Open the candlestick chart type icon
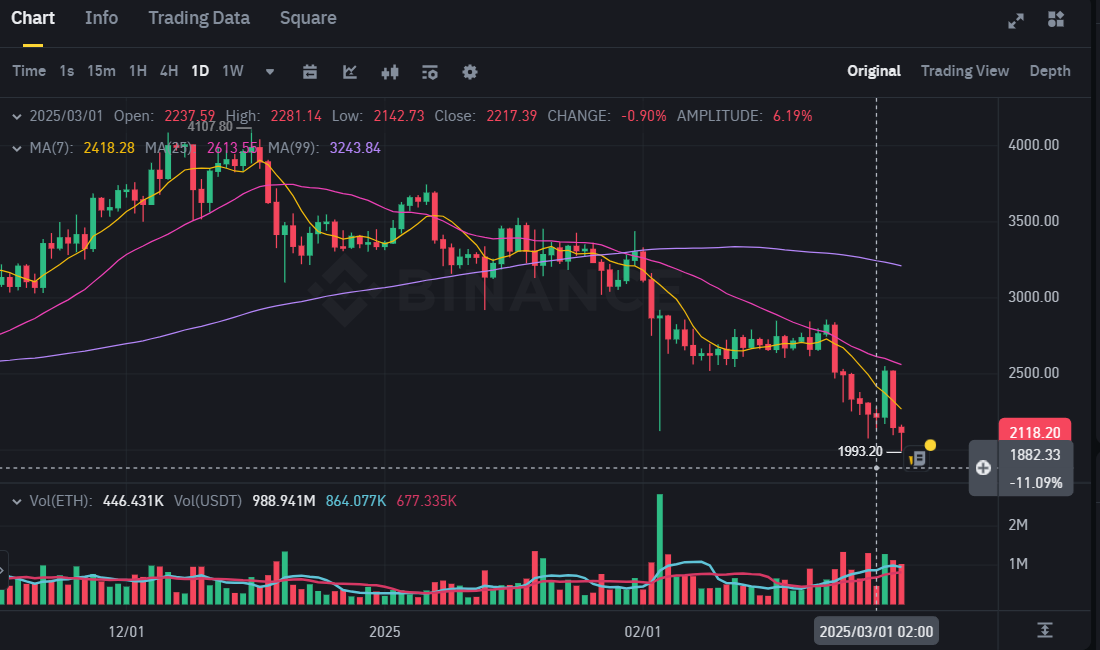 point(390,72)
